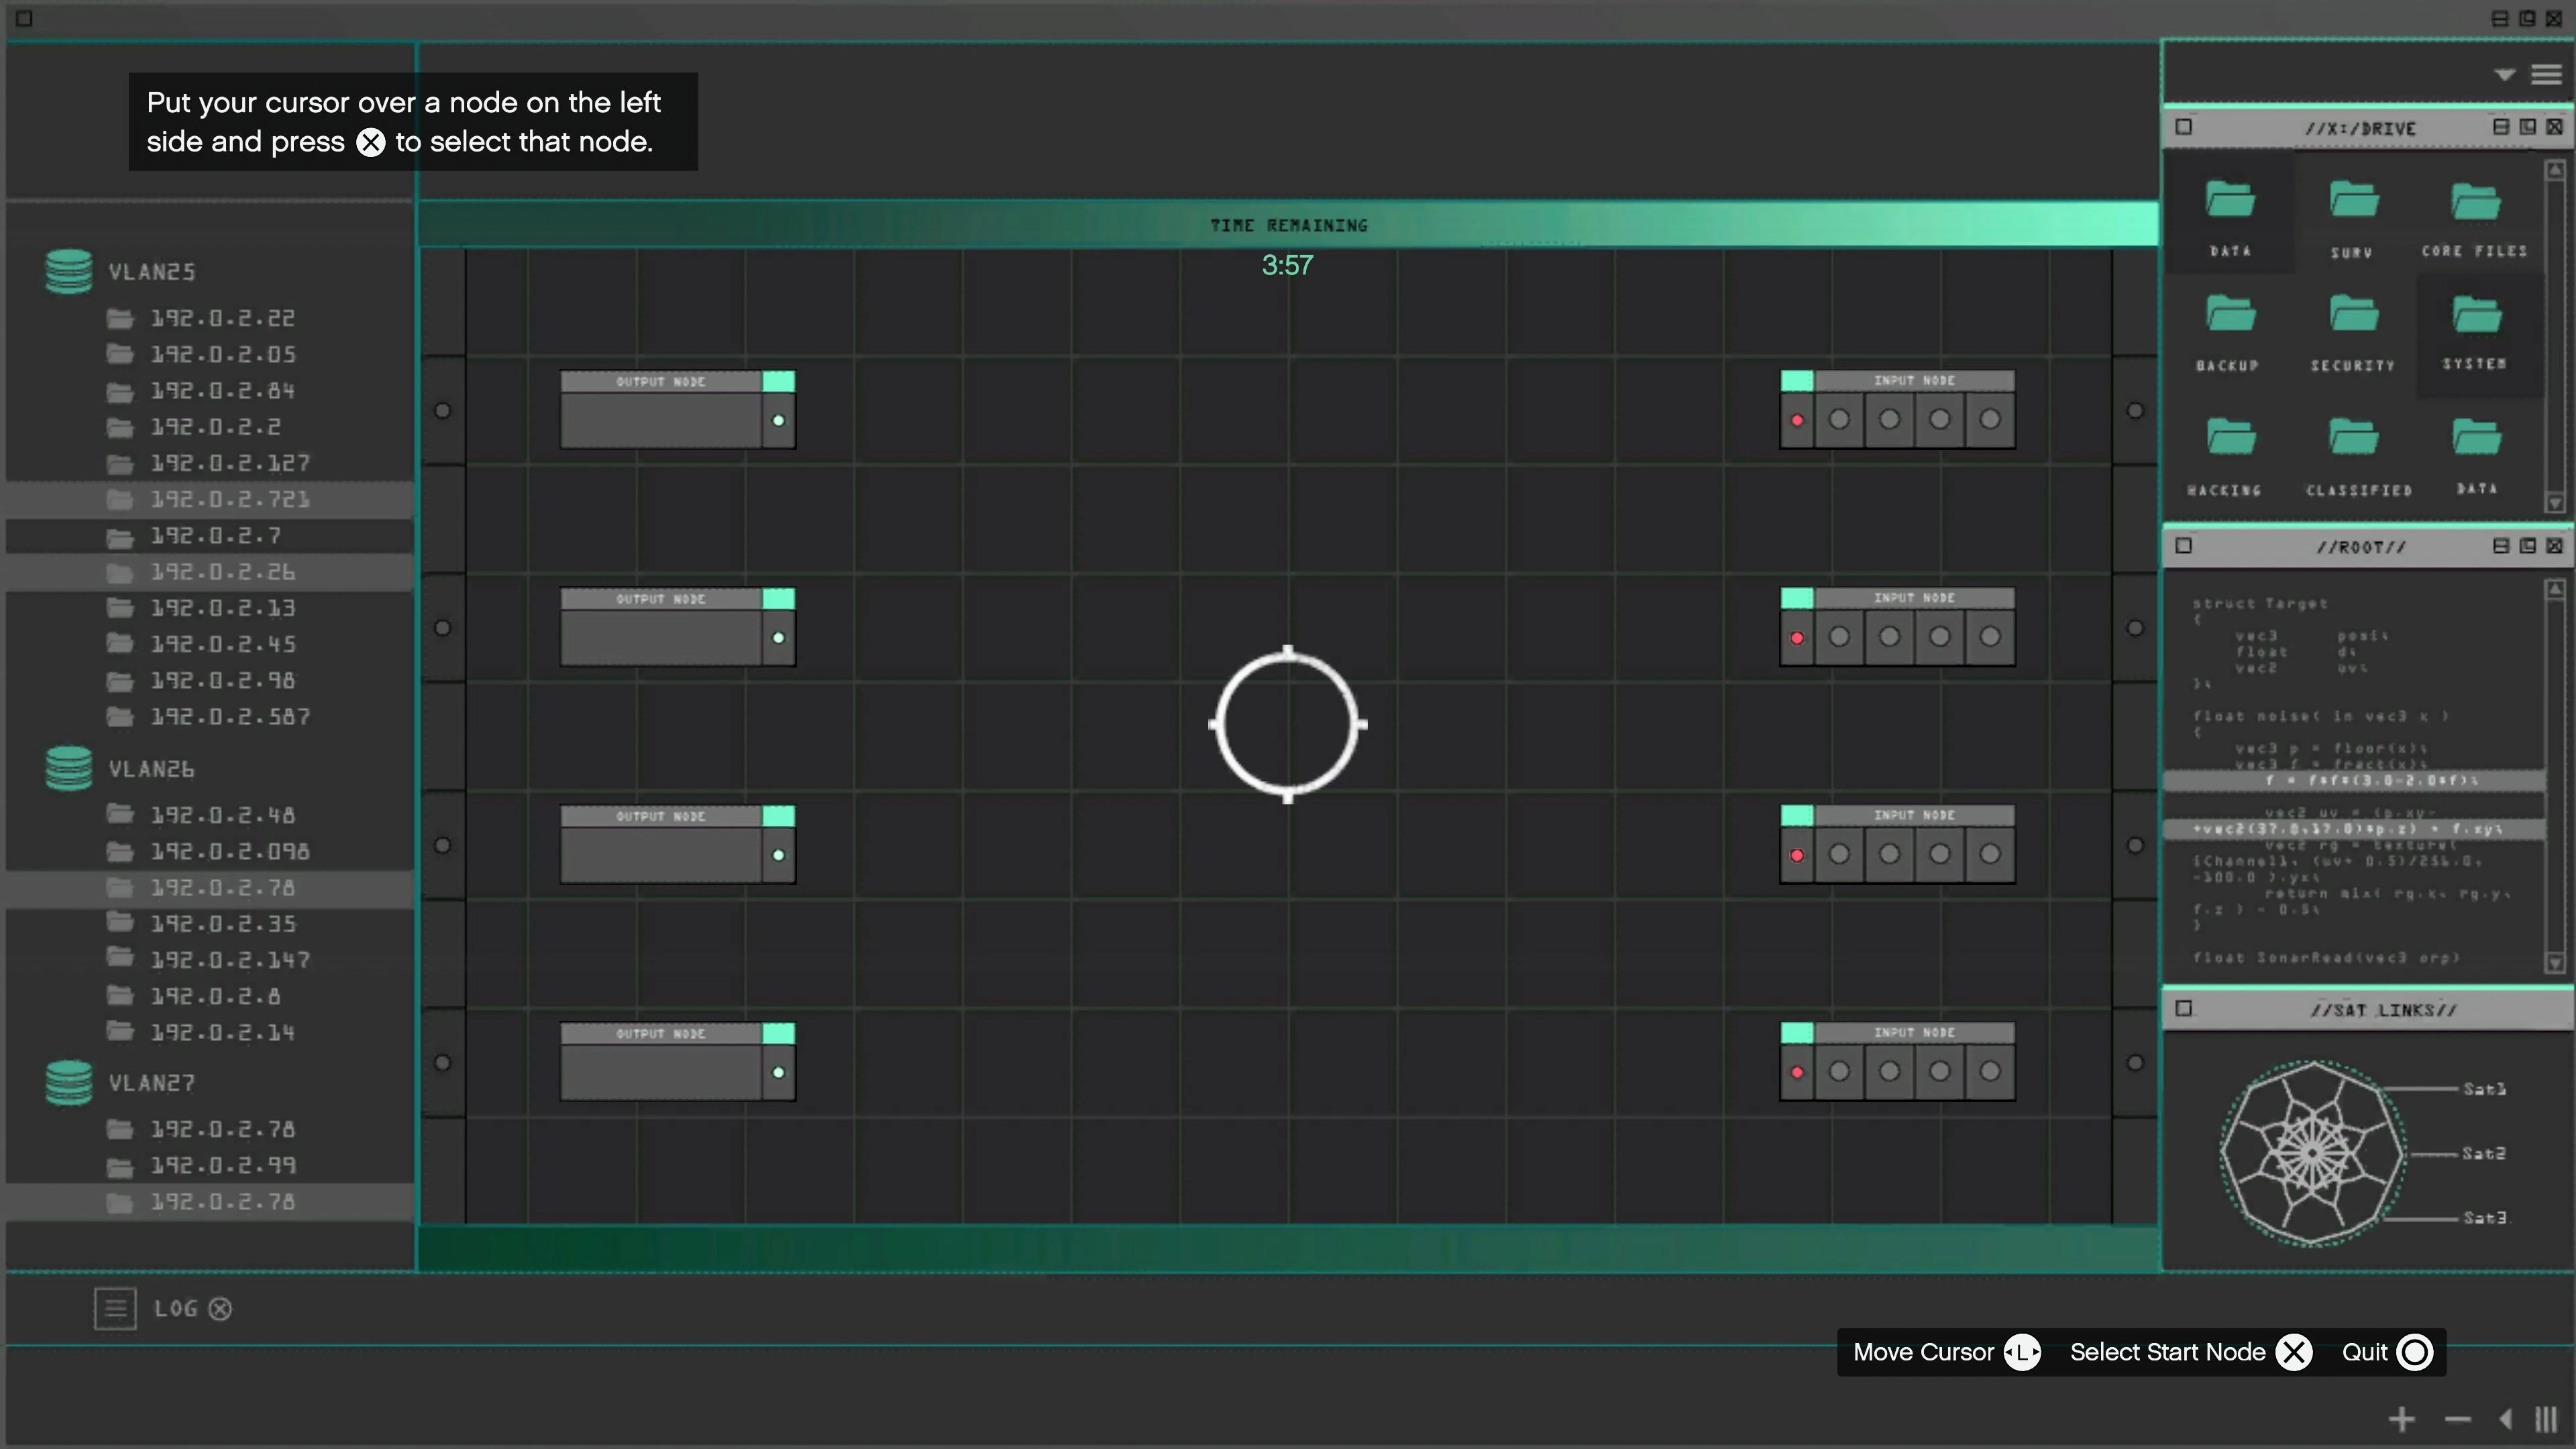Viewport: 2576px width, 1449px height.
Task: Click the LOG list icon
Action: pos(115,1308)
